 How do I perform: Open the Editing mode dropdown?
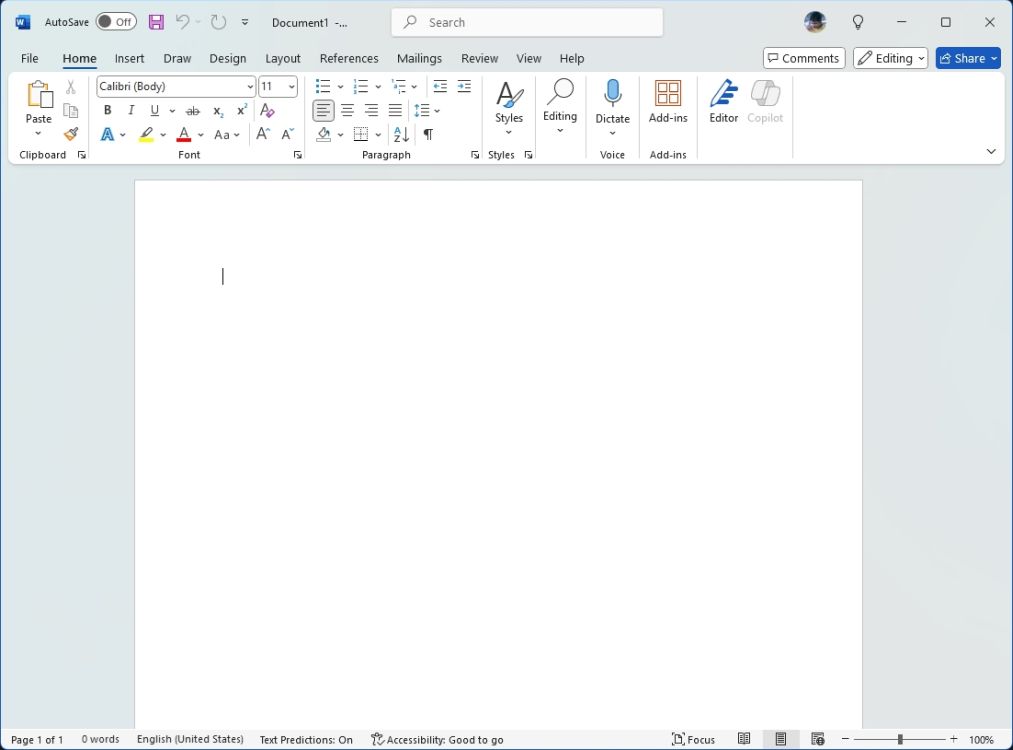click(890, 58)
